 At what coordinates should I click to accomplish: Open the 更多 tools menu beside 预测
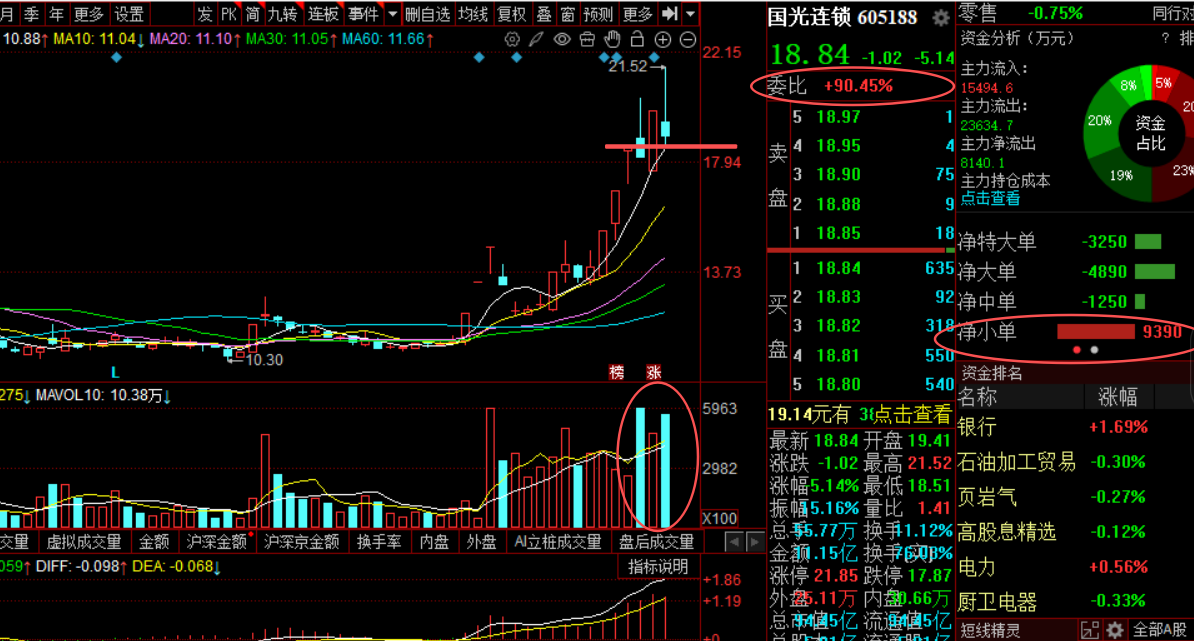point(637,14)
